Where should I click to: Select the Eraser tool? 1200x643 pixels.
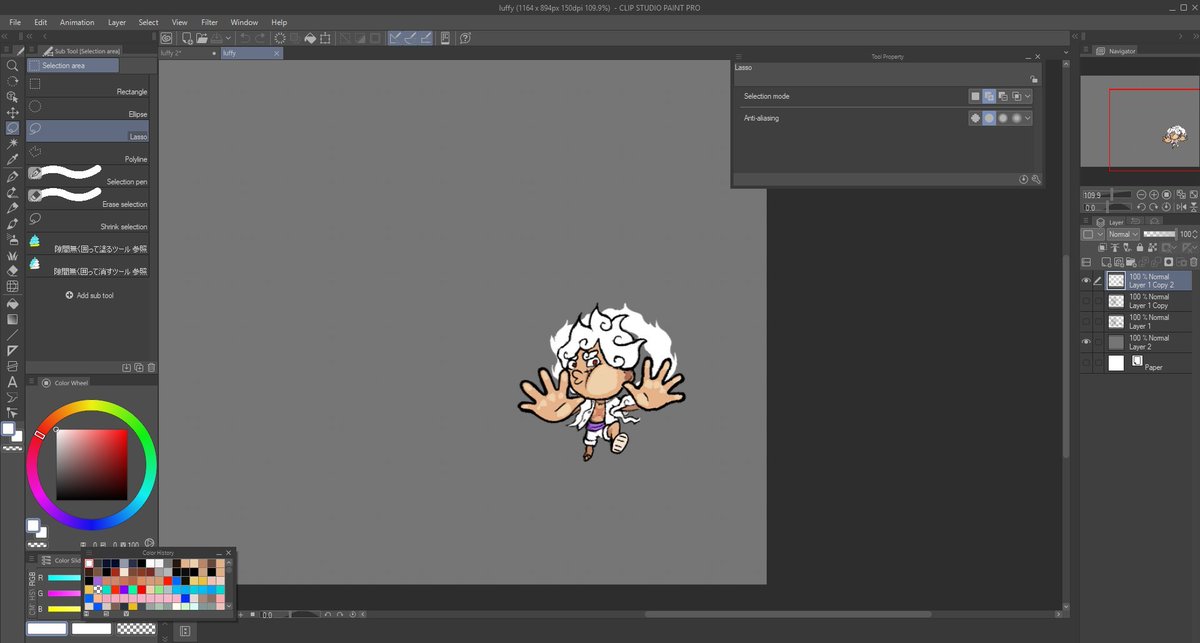tap(13, 271)
